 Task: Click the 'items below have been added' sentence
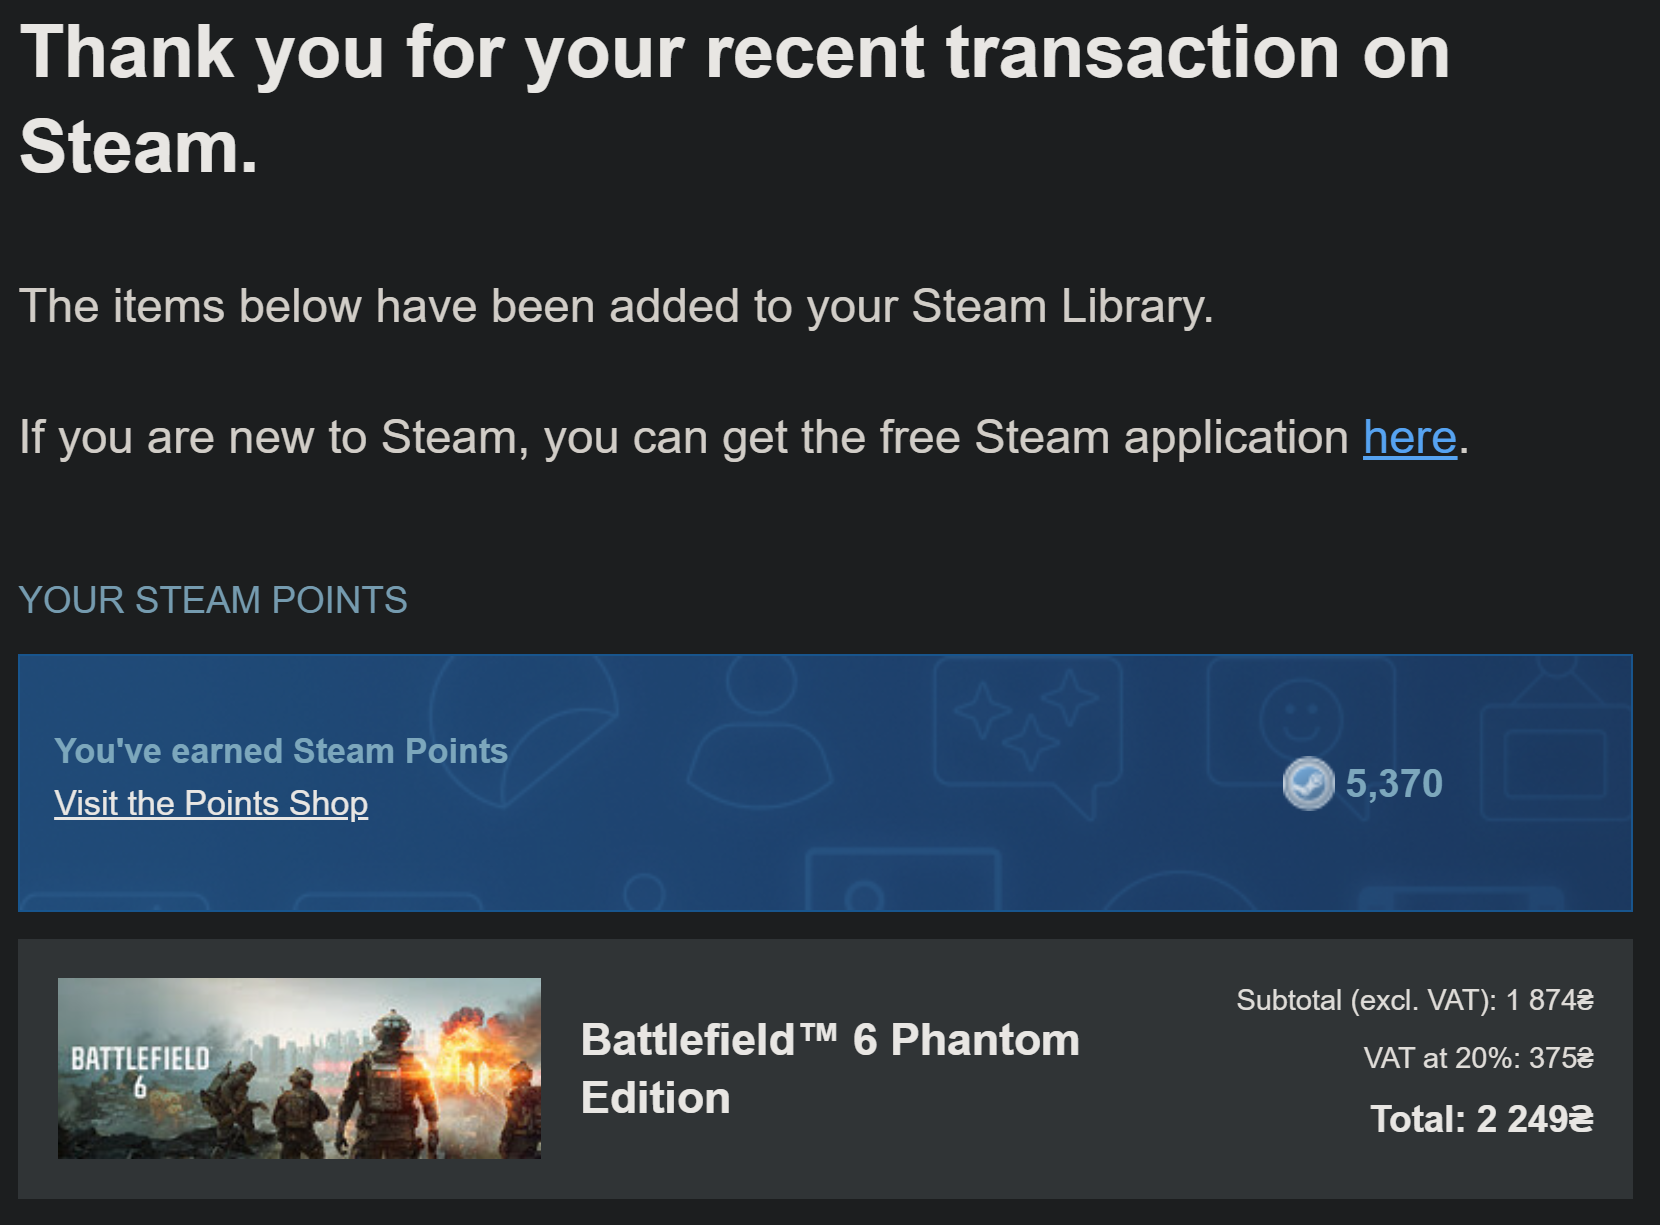(x=616, y=306)
